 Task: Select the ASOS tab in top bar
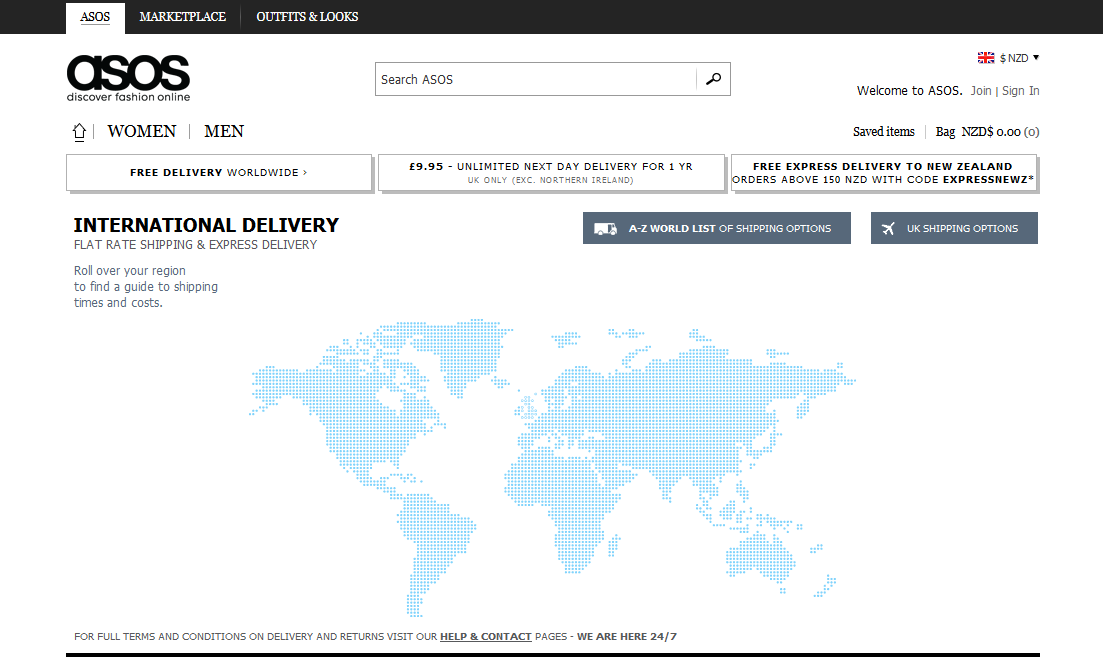coord(95,17)
